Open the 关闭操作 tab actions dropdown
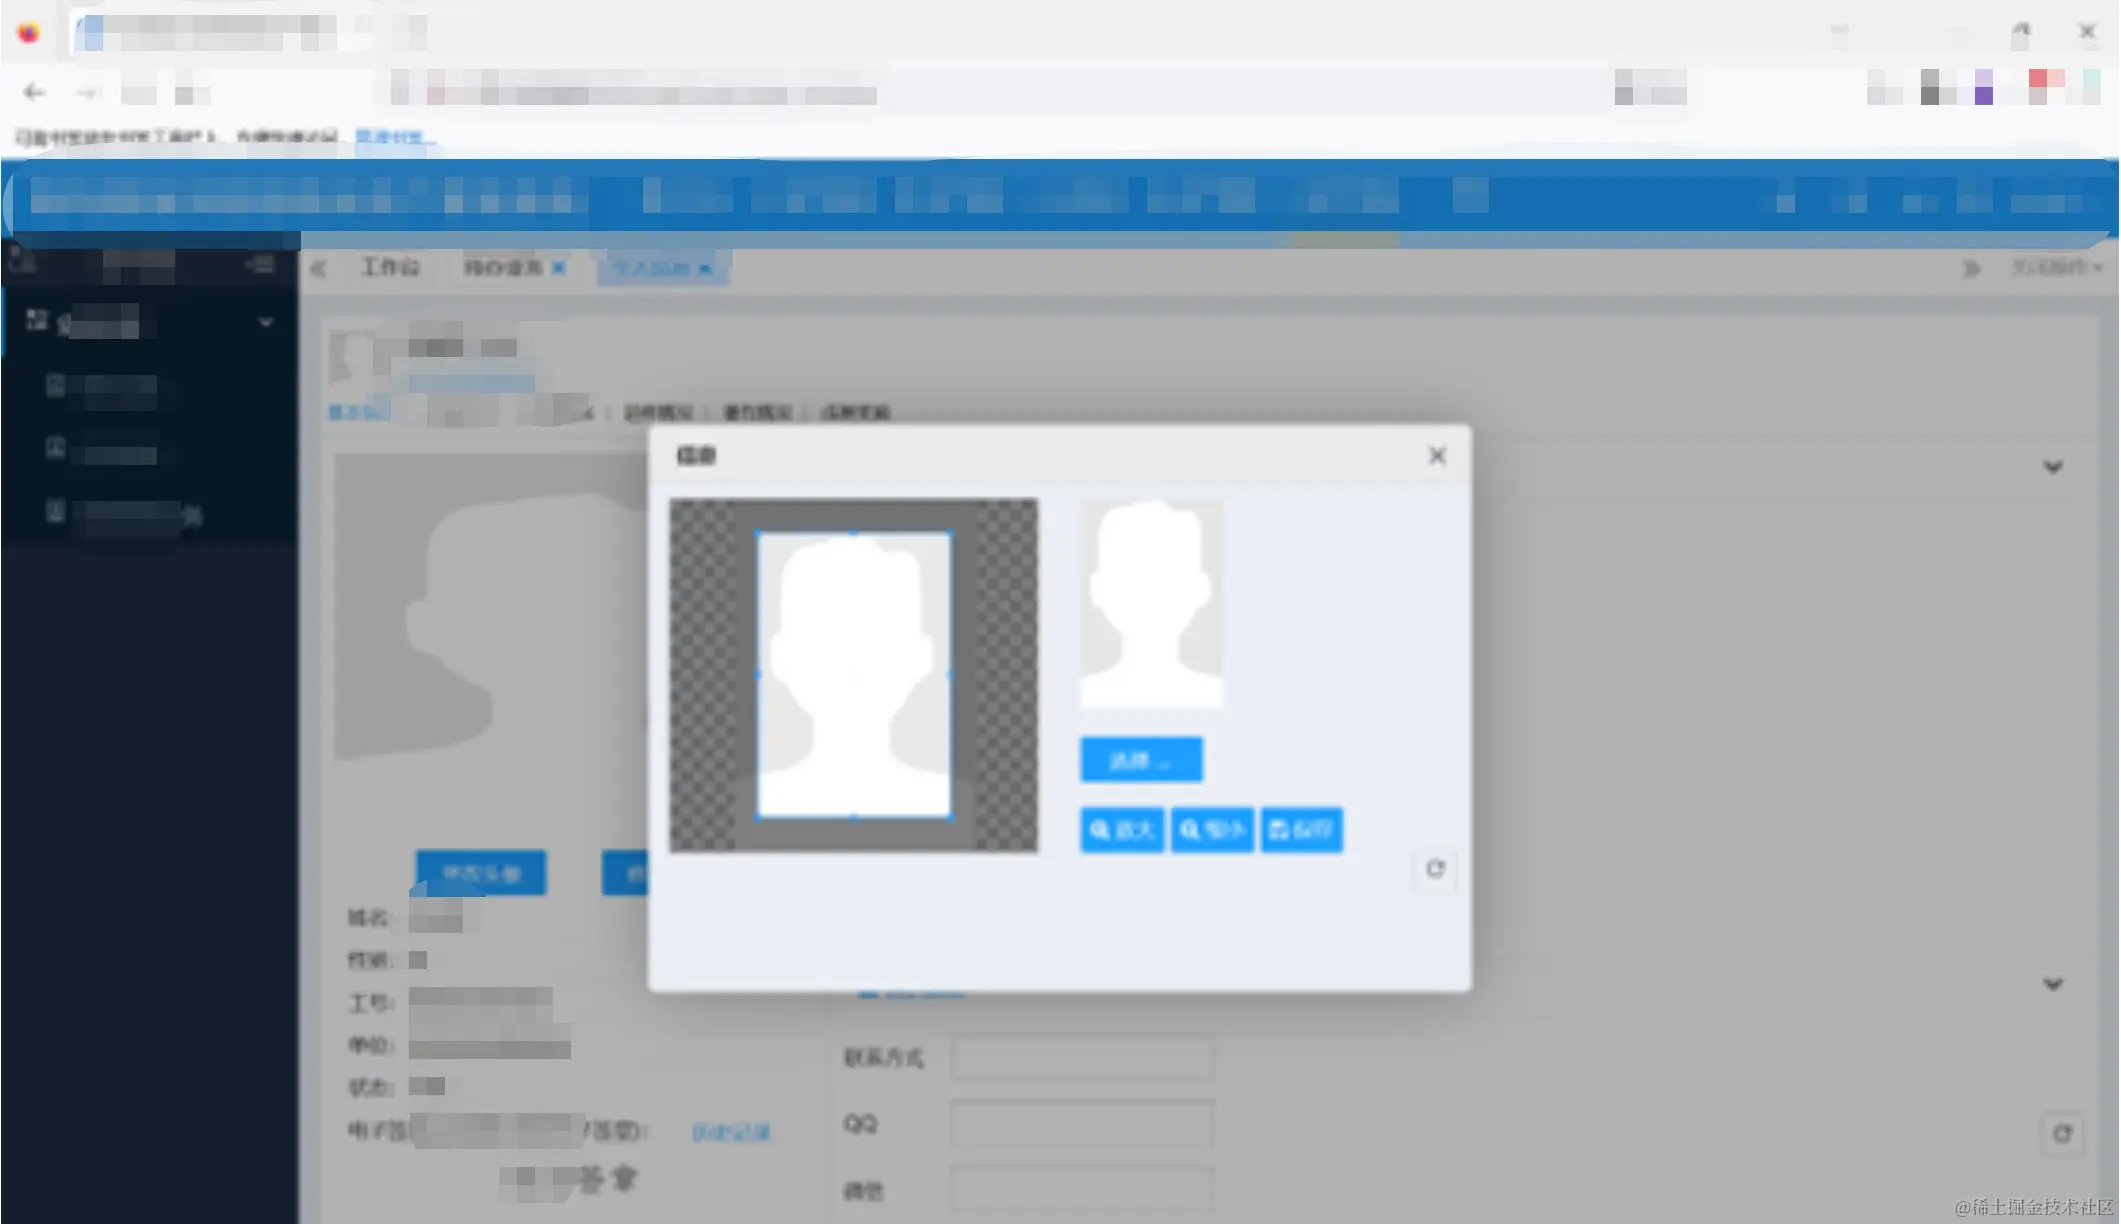2121x1224 pixels. (x=2056, y=267)
